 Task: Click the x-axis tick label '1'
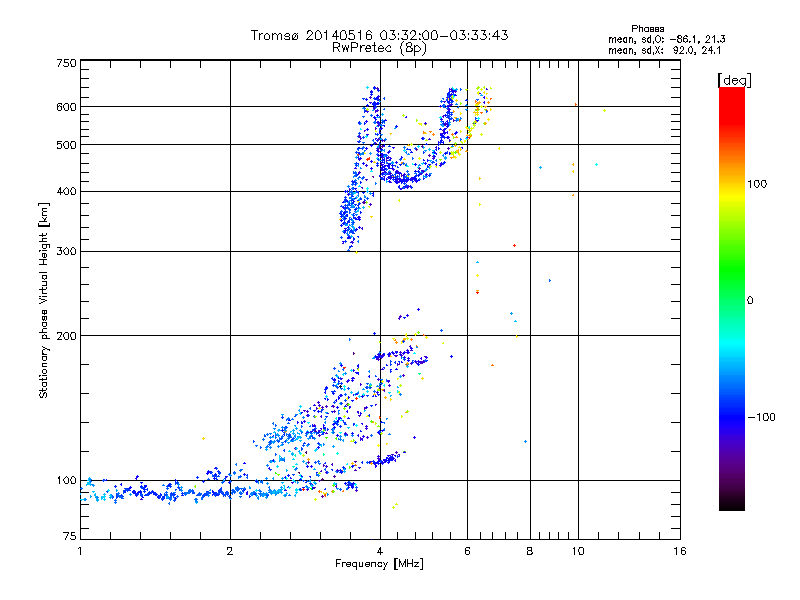pos(80,551)
